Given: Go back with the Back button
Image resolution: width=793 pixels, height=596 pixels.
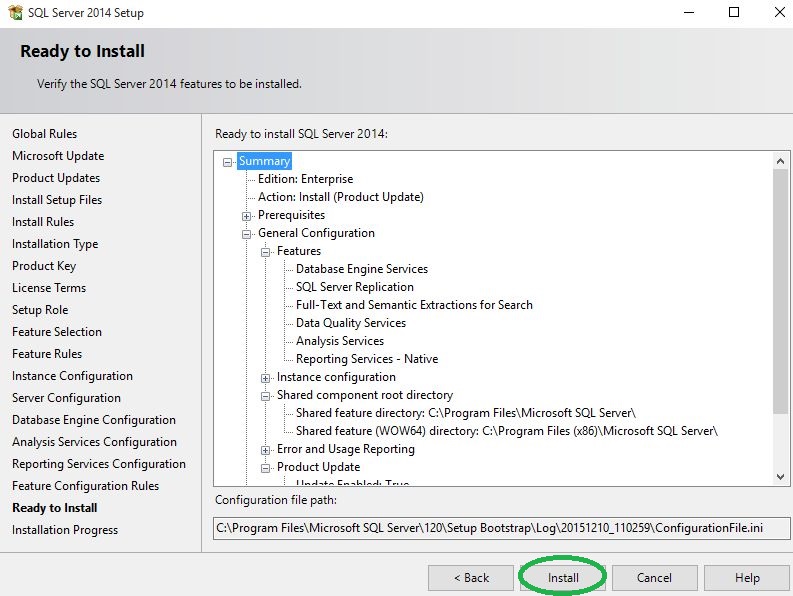Looking at the screenshot, I should (471, 578).
